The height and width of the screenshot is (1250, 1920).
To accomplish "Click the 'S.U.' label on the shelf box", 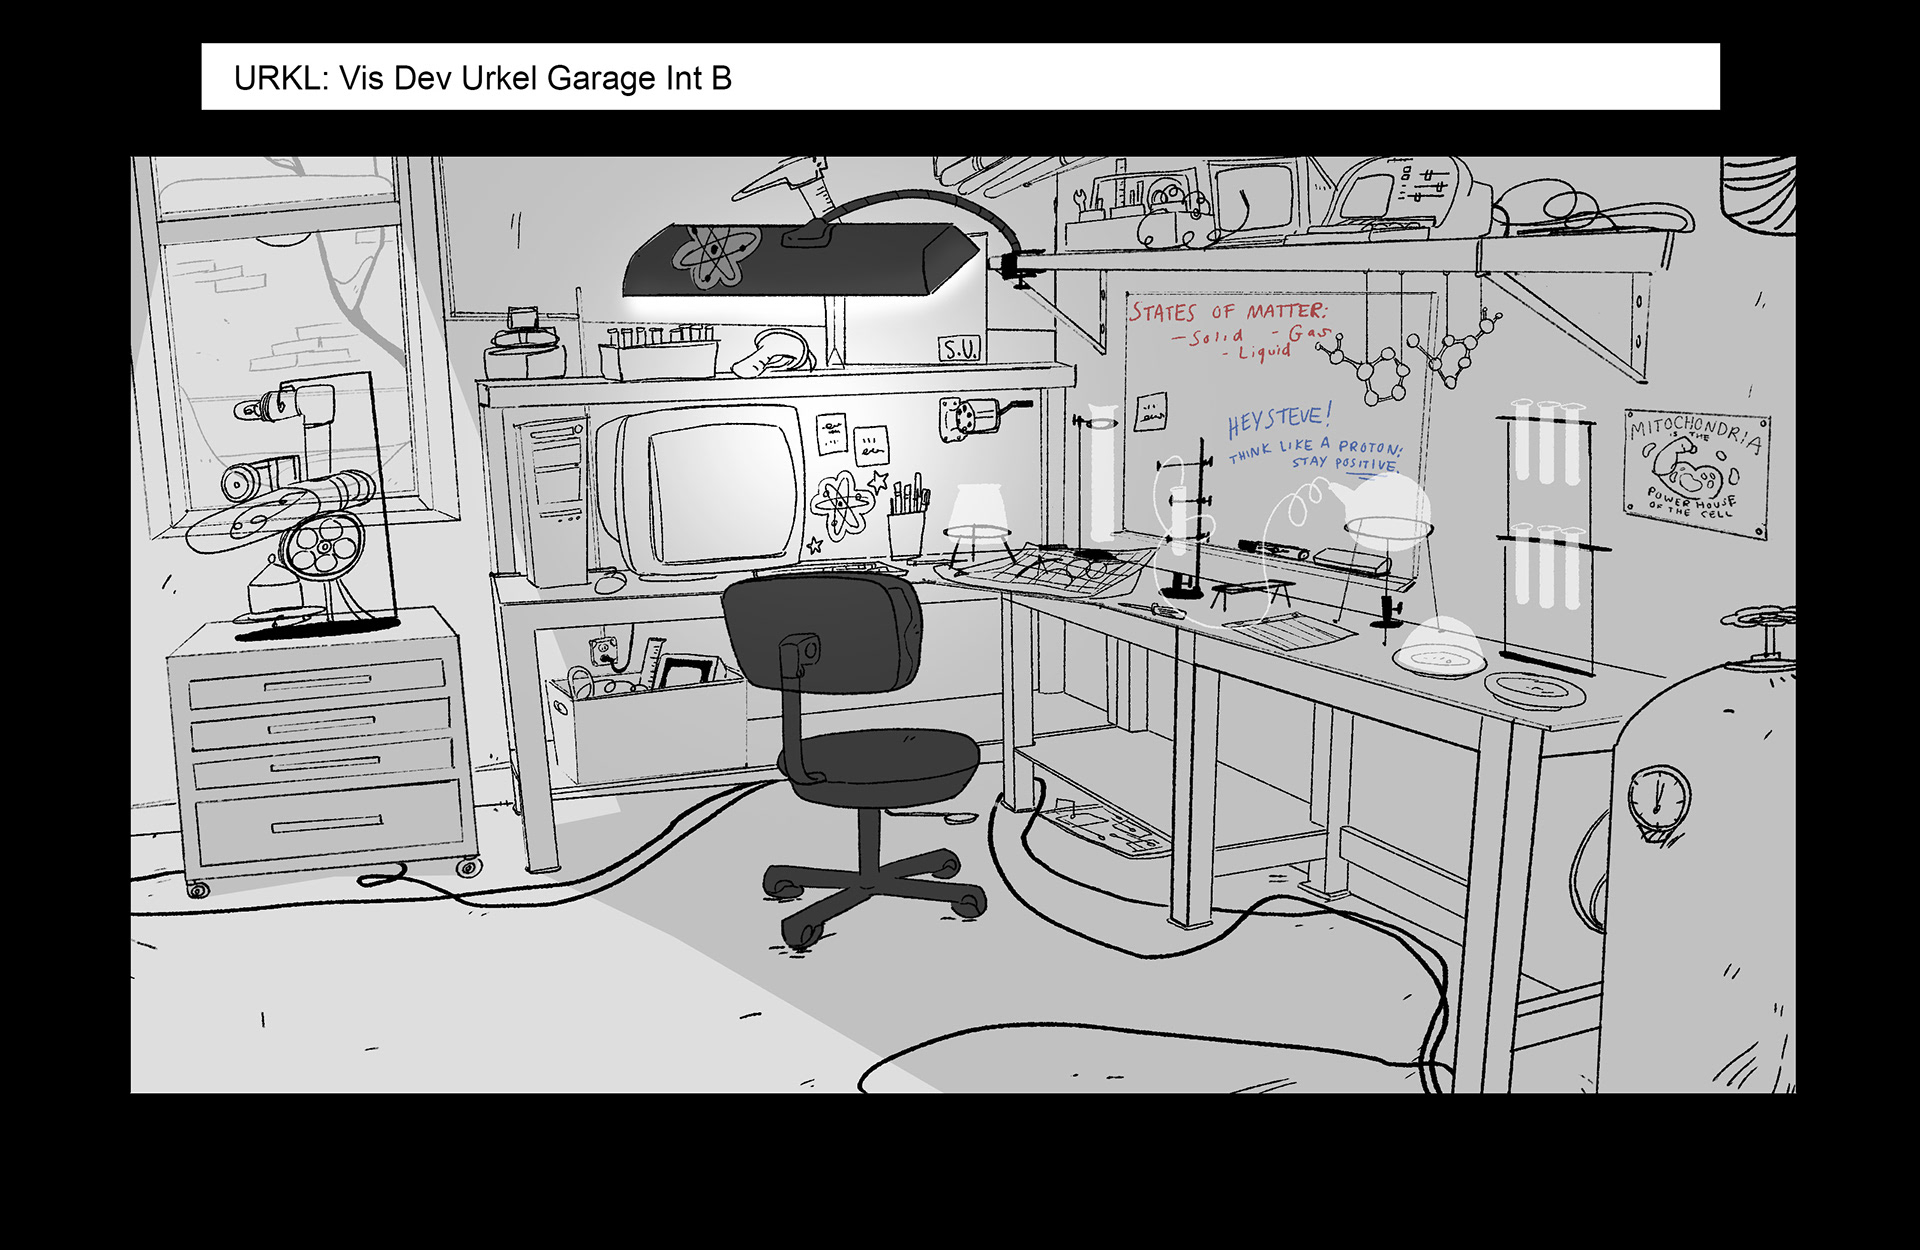I will click(959, 349).
